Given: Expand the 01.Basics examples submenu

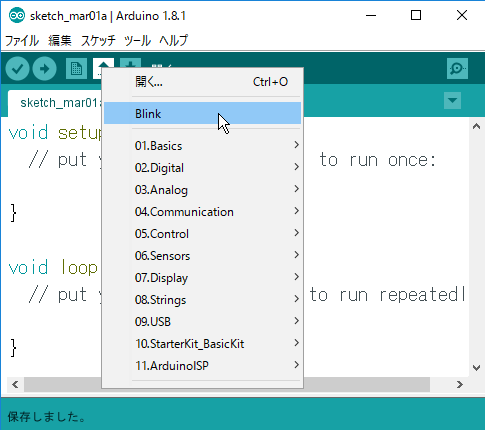Looking at the screenshot, I should click(x=202, y=146).
